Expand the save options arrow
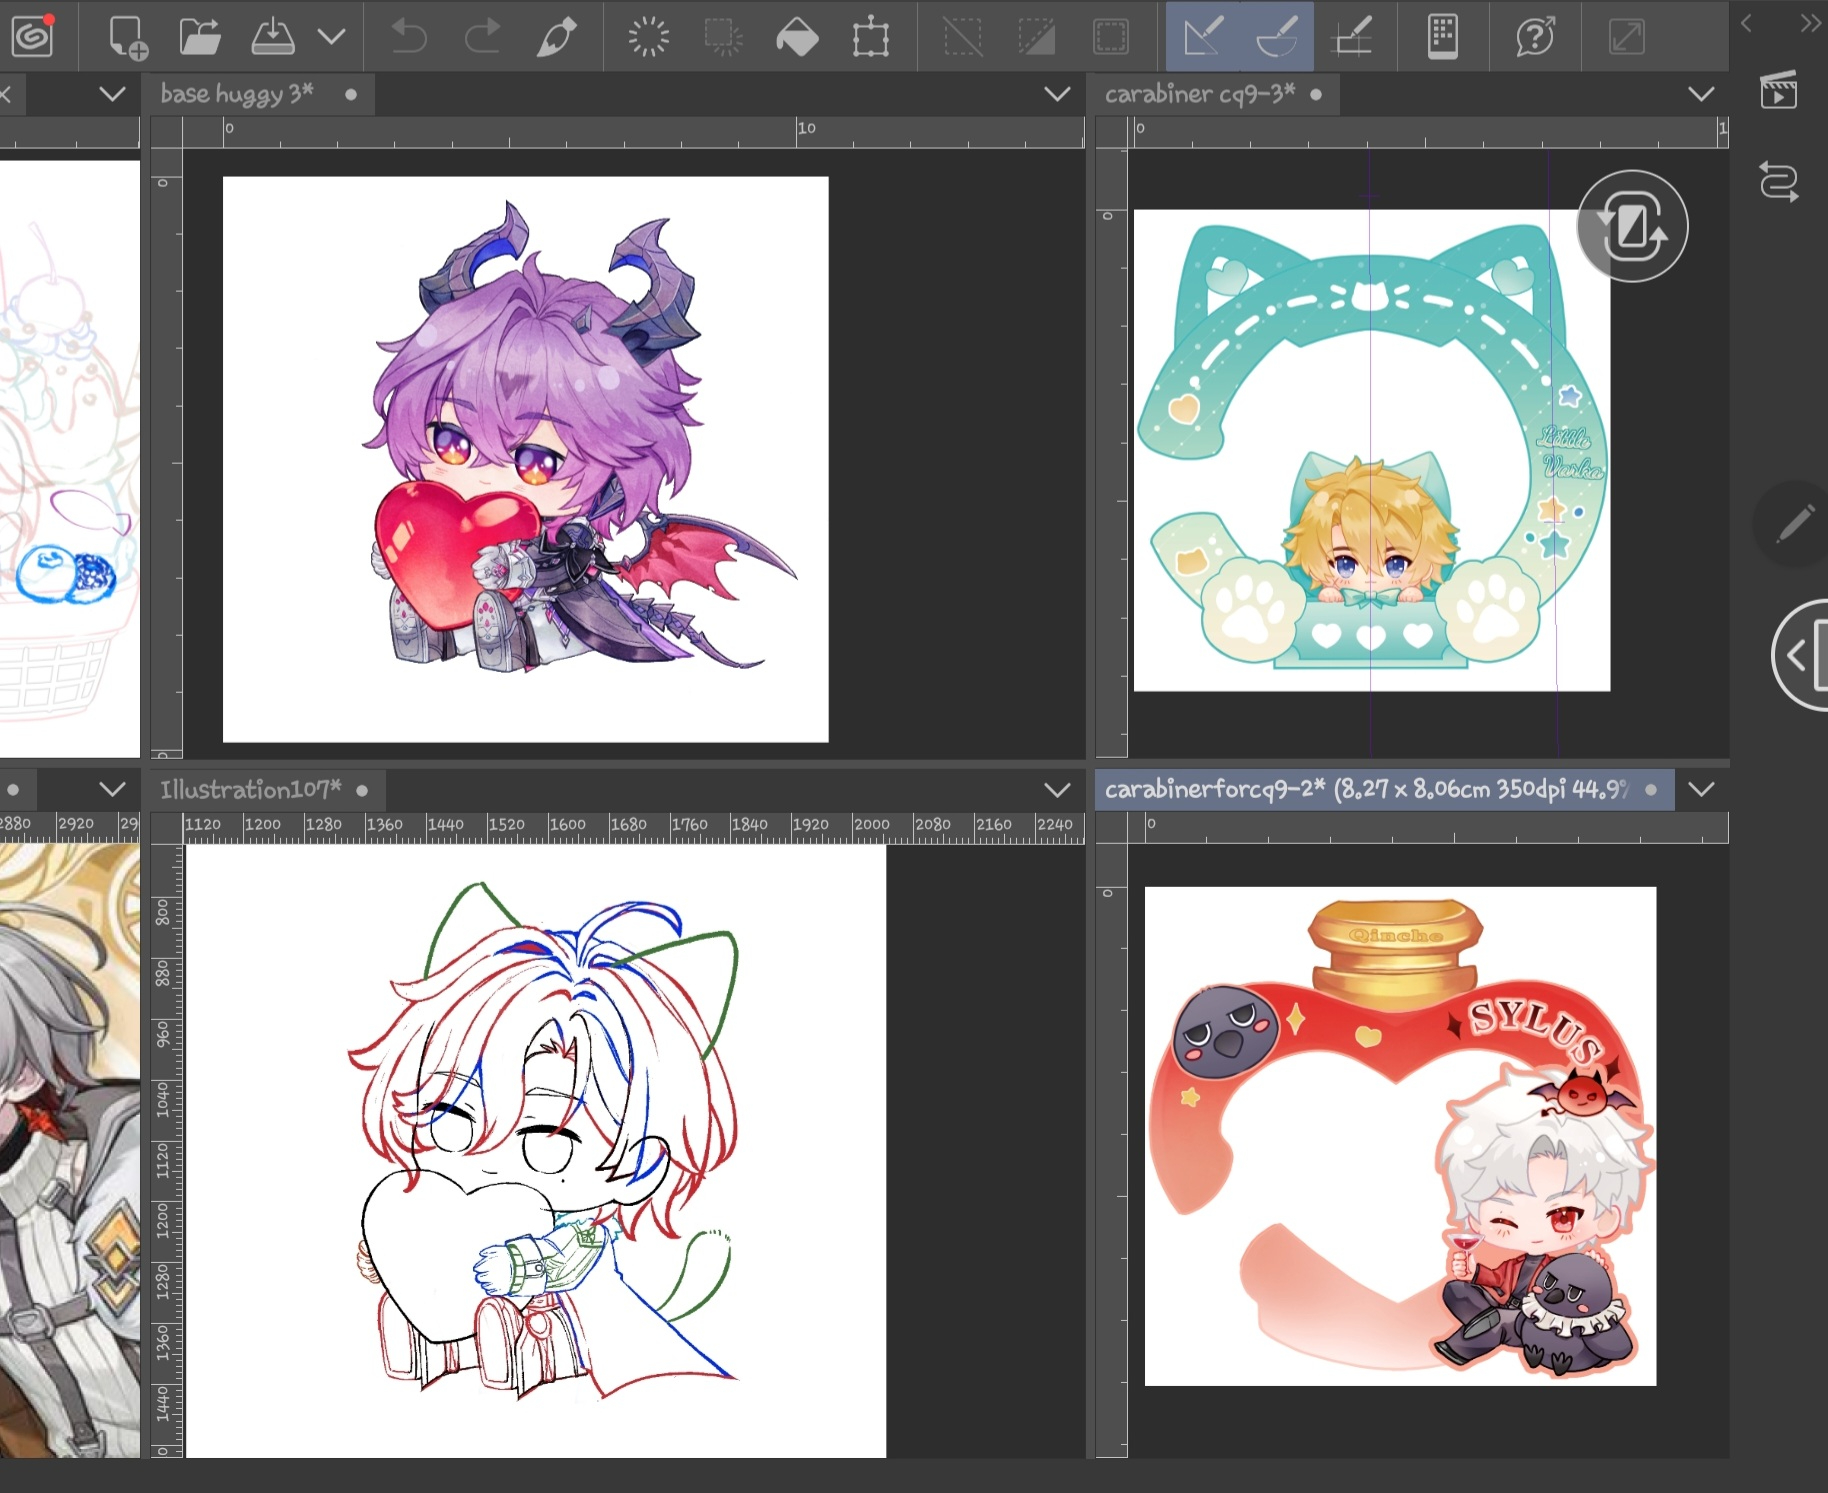This screenshot has height=1493, width=1828. click(x=331, y=37)
